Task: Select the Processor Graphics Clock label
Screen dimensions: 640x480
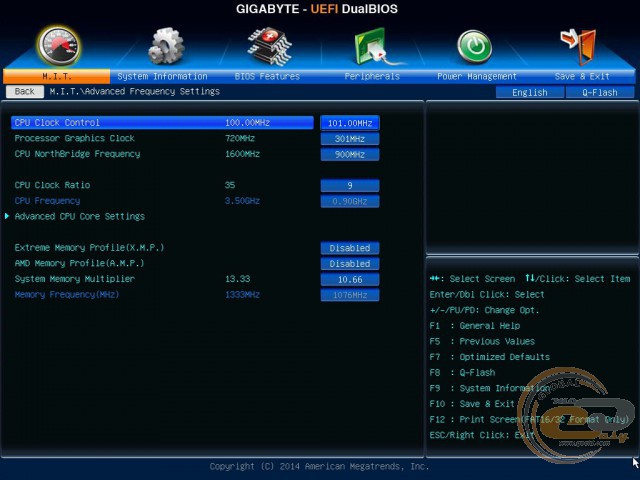Action: (x=75, y=138)
